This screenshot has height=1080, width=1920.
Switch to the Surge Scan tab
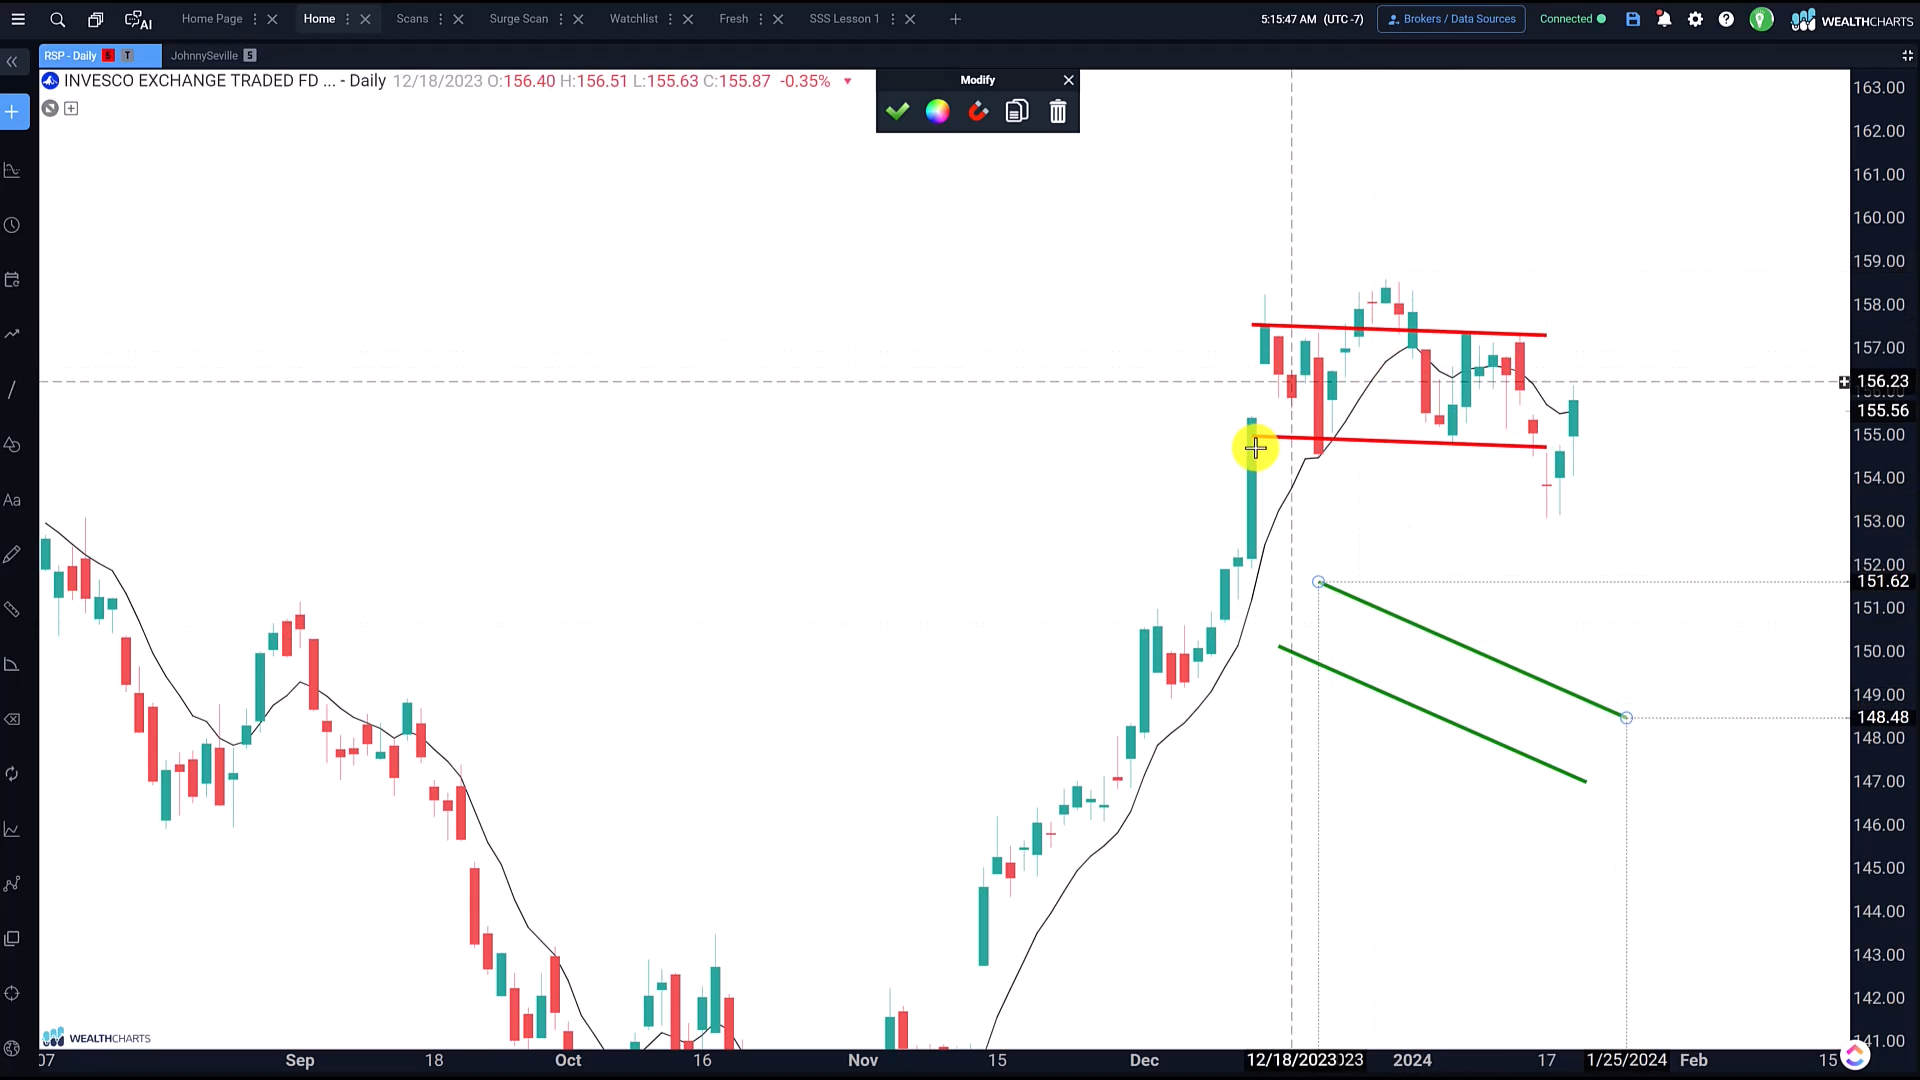tap(519, 19)
